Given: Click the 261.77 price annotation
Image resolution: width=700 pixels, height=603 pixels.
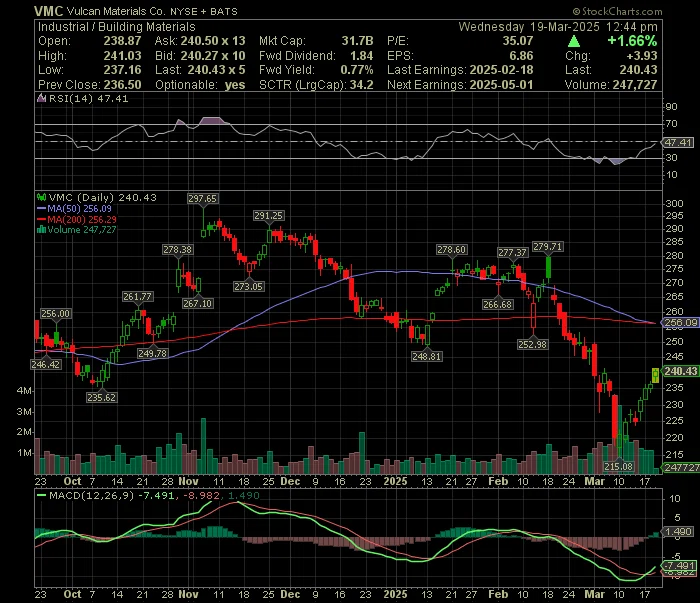Looking at the screenshot, I should pos(138,296).
